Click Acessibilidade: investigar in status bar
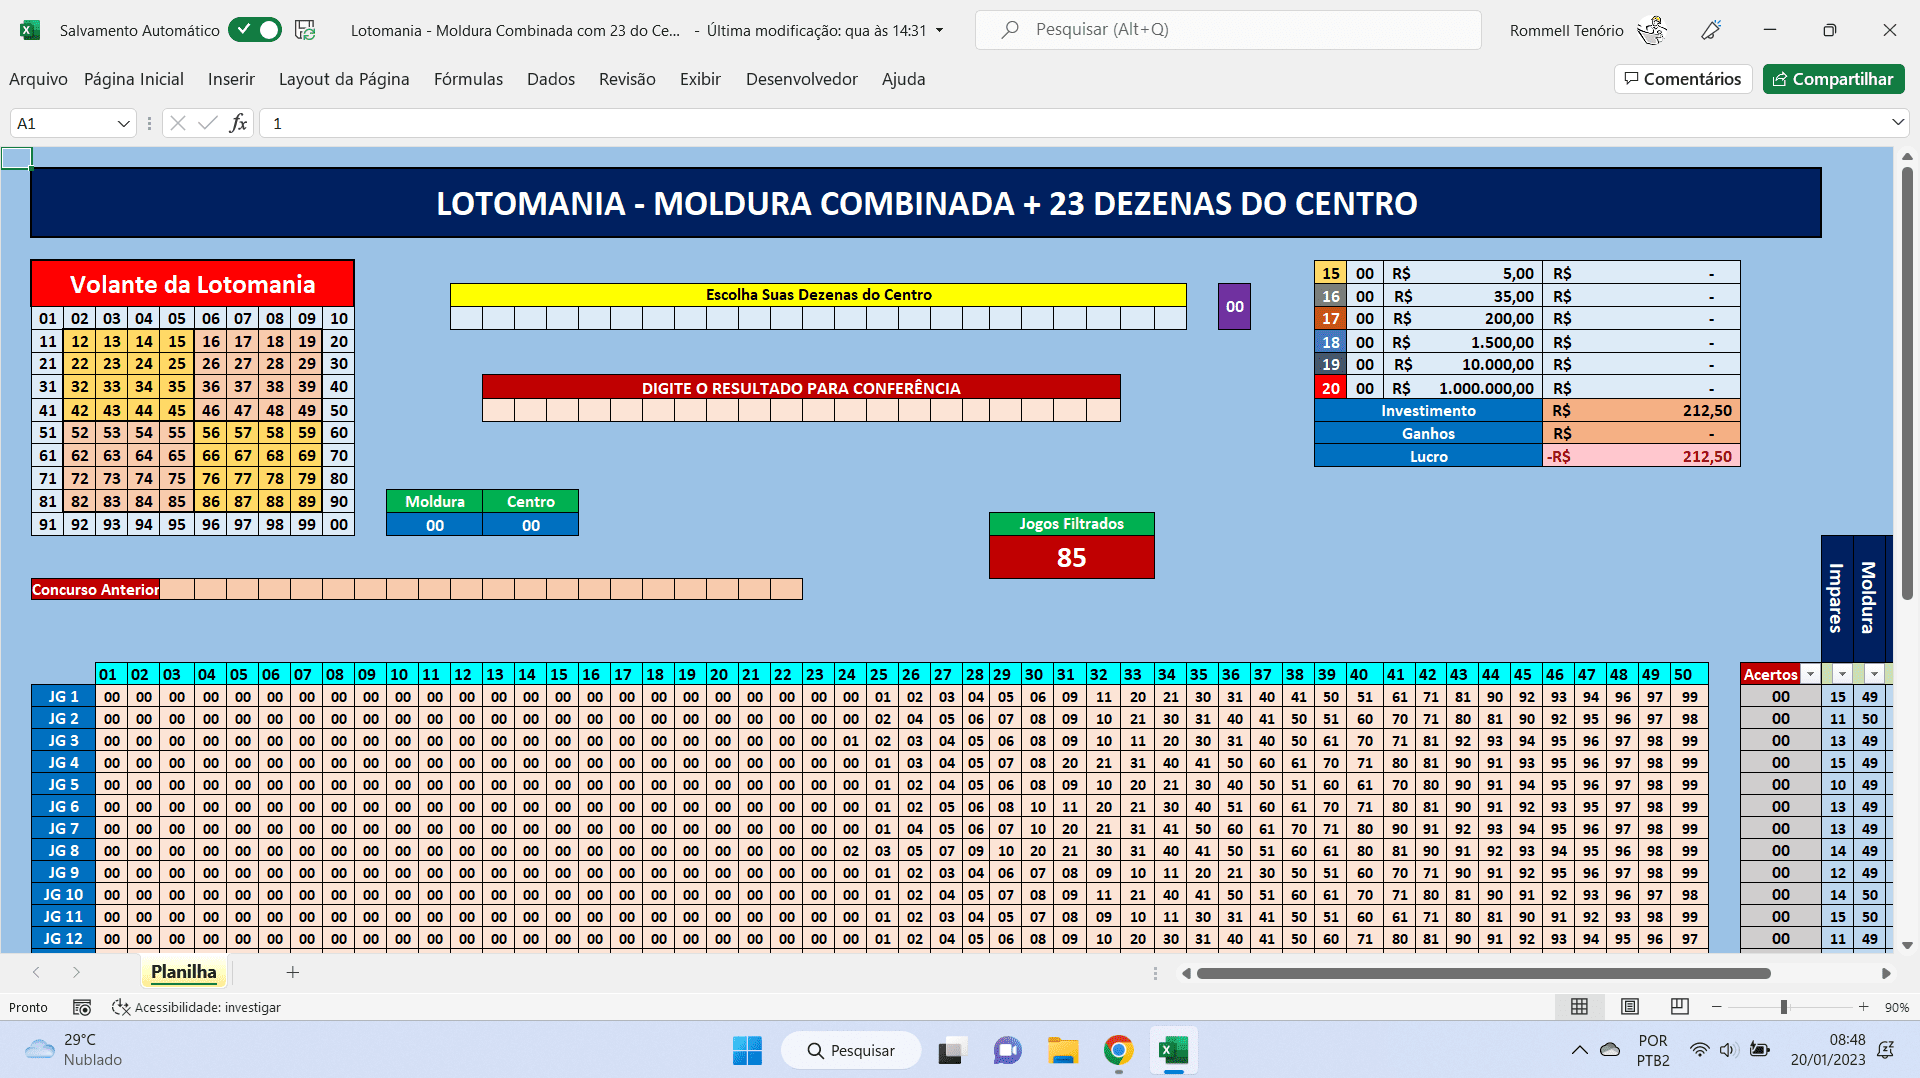1920x1078 pixels. coord(196,1007)
